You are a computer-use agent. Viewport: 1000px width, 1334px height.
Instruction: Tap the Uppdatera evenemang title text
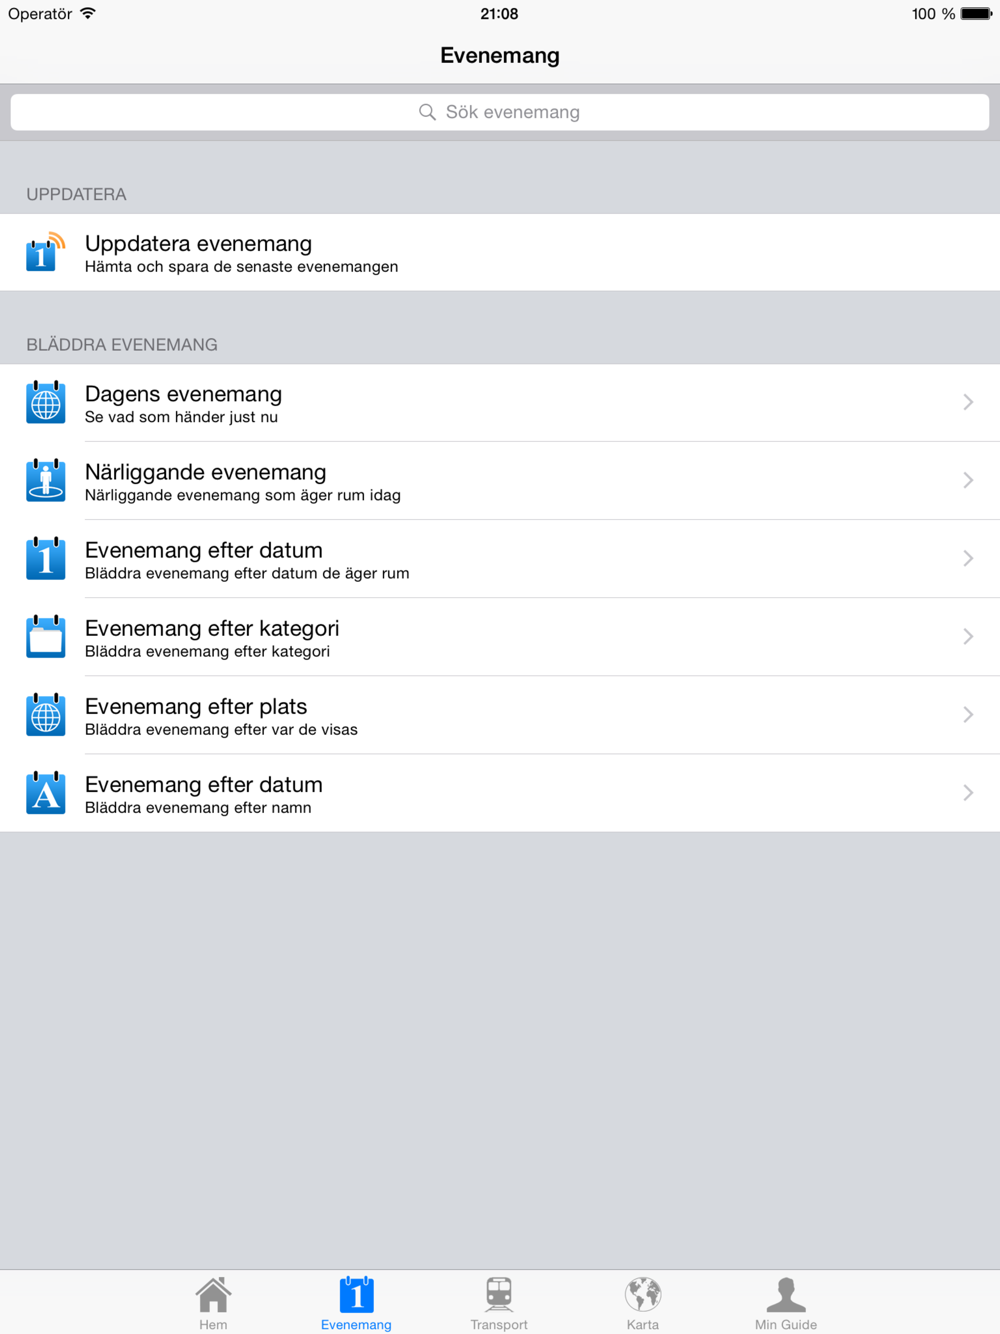pos(198,243)
